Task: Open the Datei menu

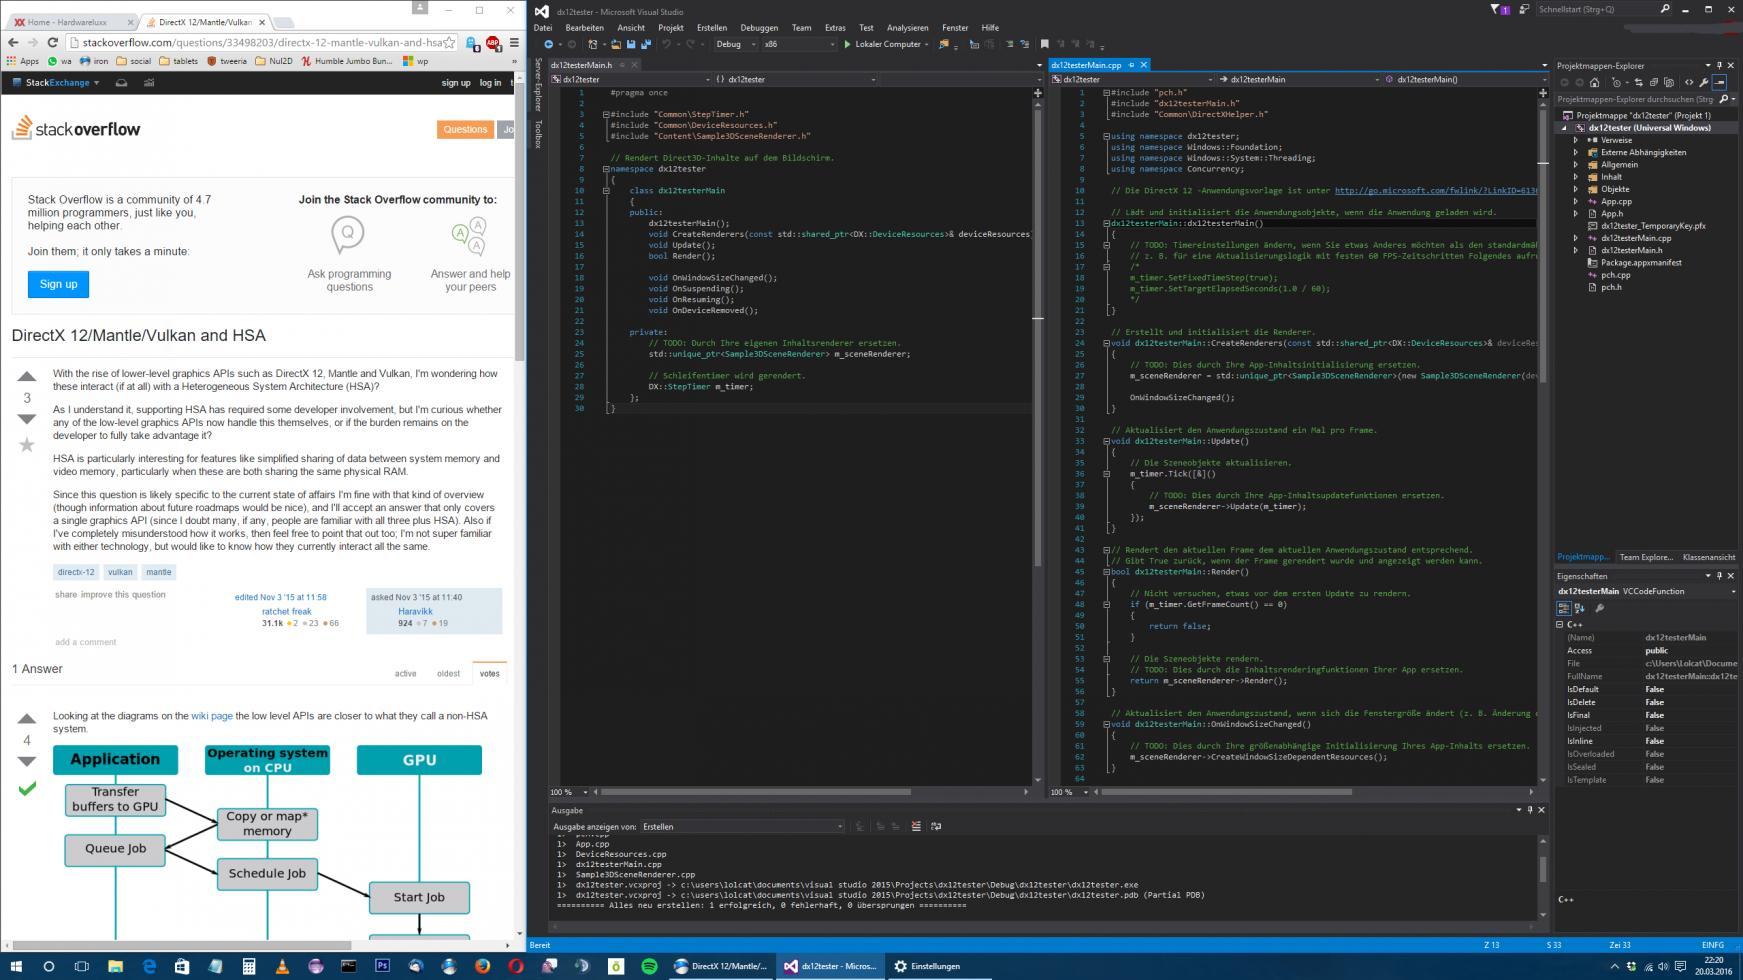Action: pos(543,28)
